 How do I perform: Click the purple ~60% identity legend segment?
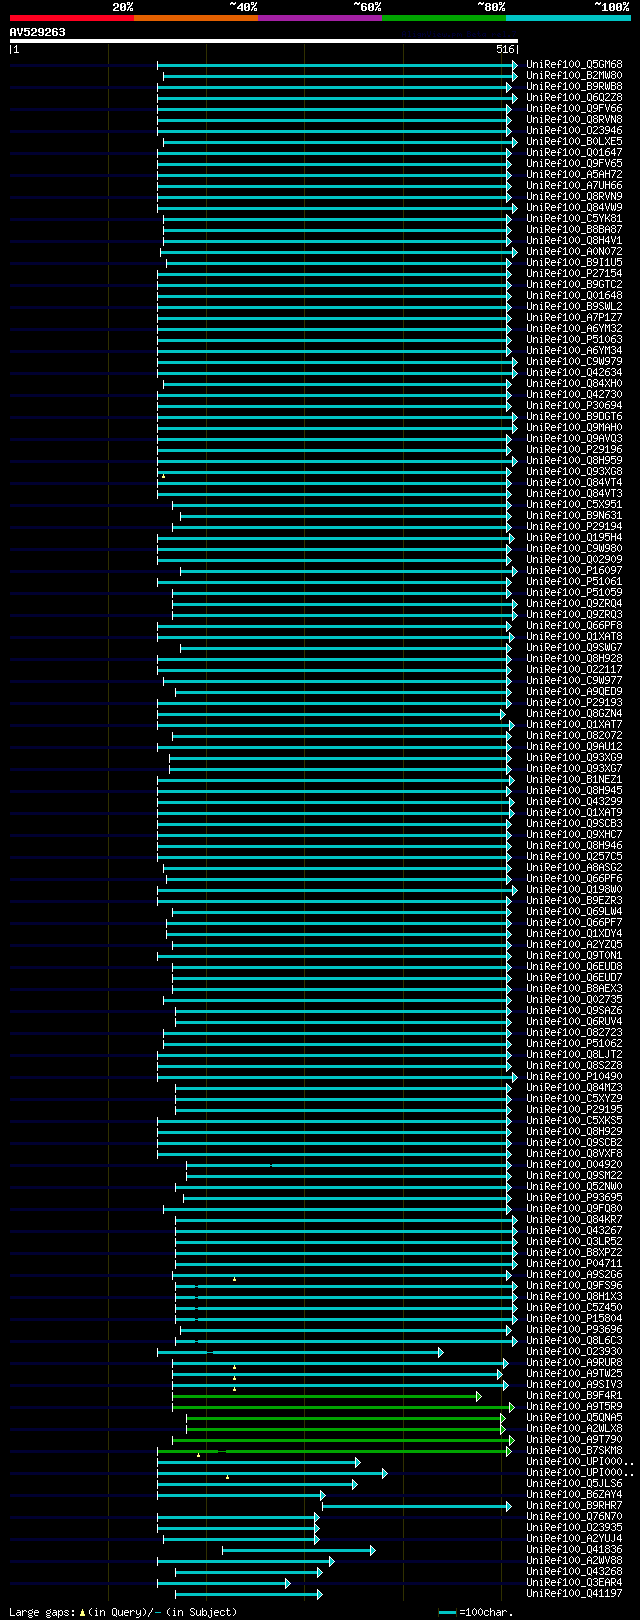point(320,18)
